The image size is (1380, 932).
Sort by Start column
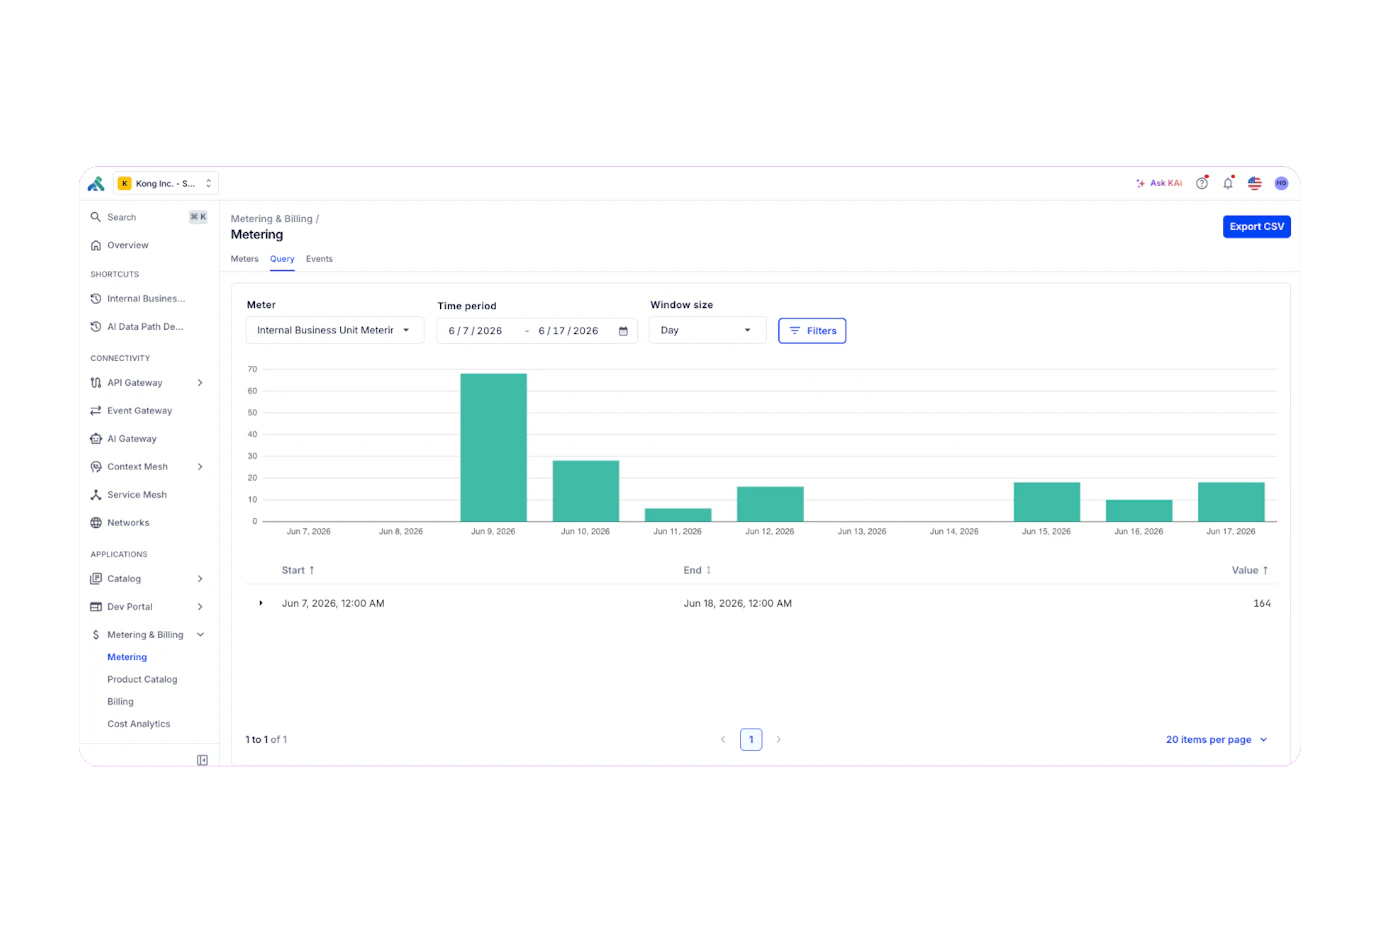click(x=298, y=570)
